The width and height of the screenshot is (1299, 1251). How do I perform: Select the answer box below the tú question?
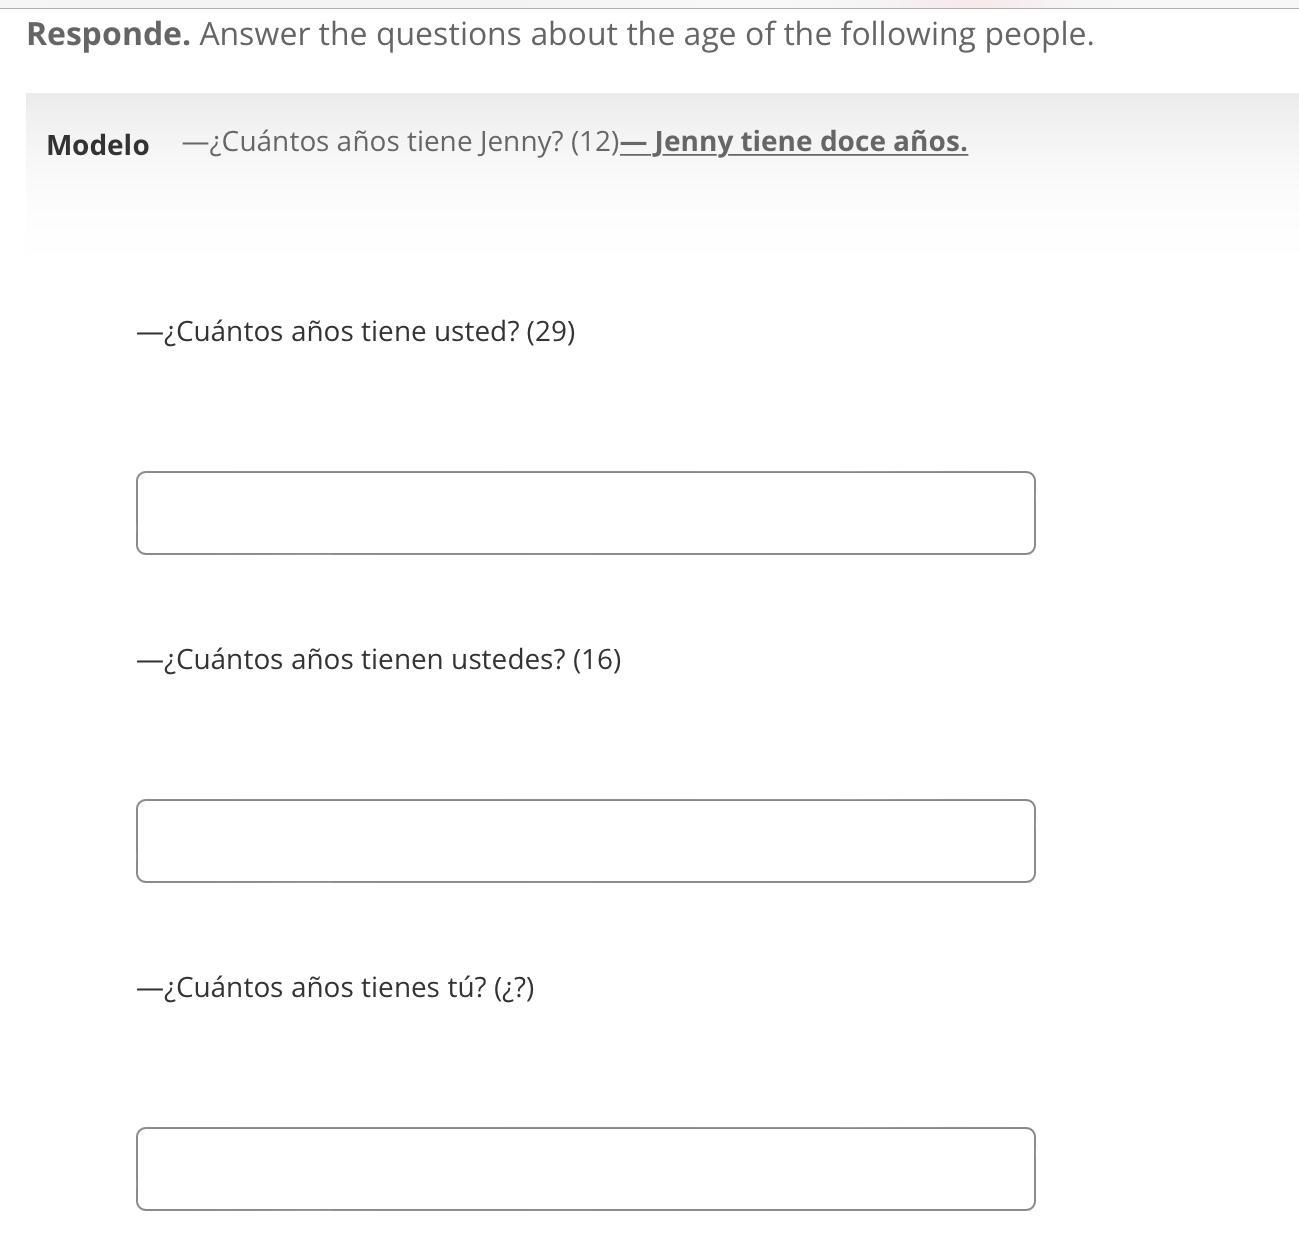tap(585, 1169)
